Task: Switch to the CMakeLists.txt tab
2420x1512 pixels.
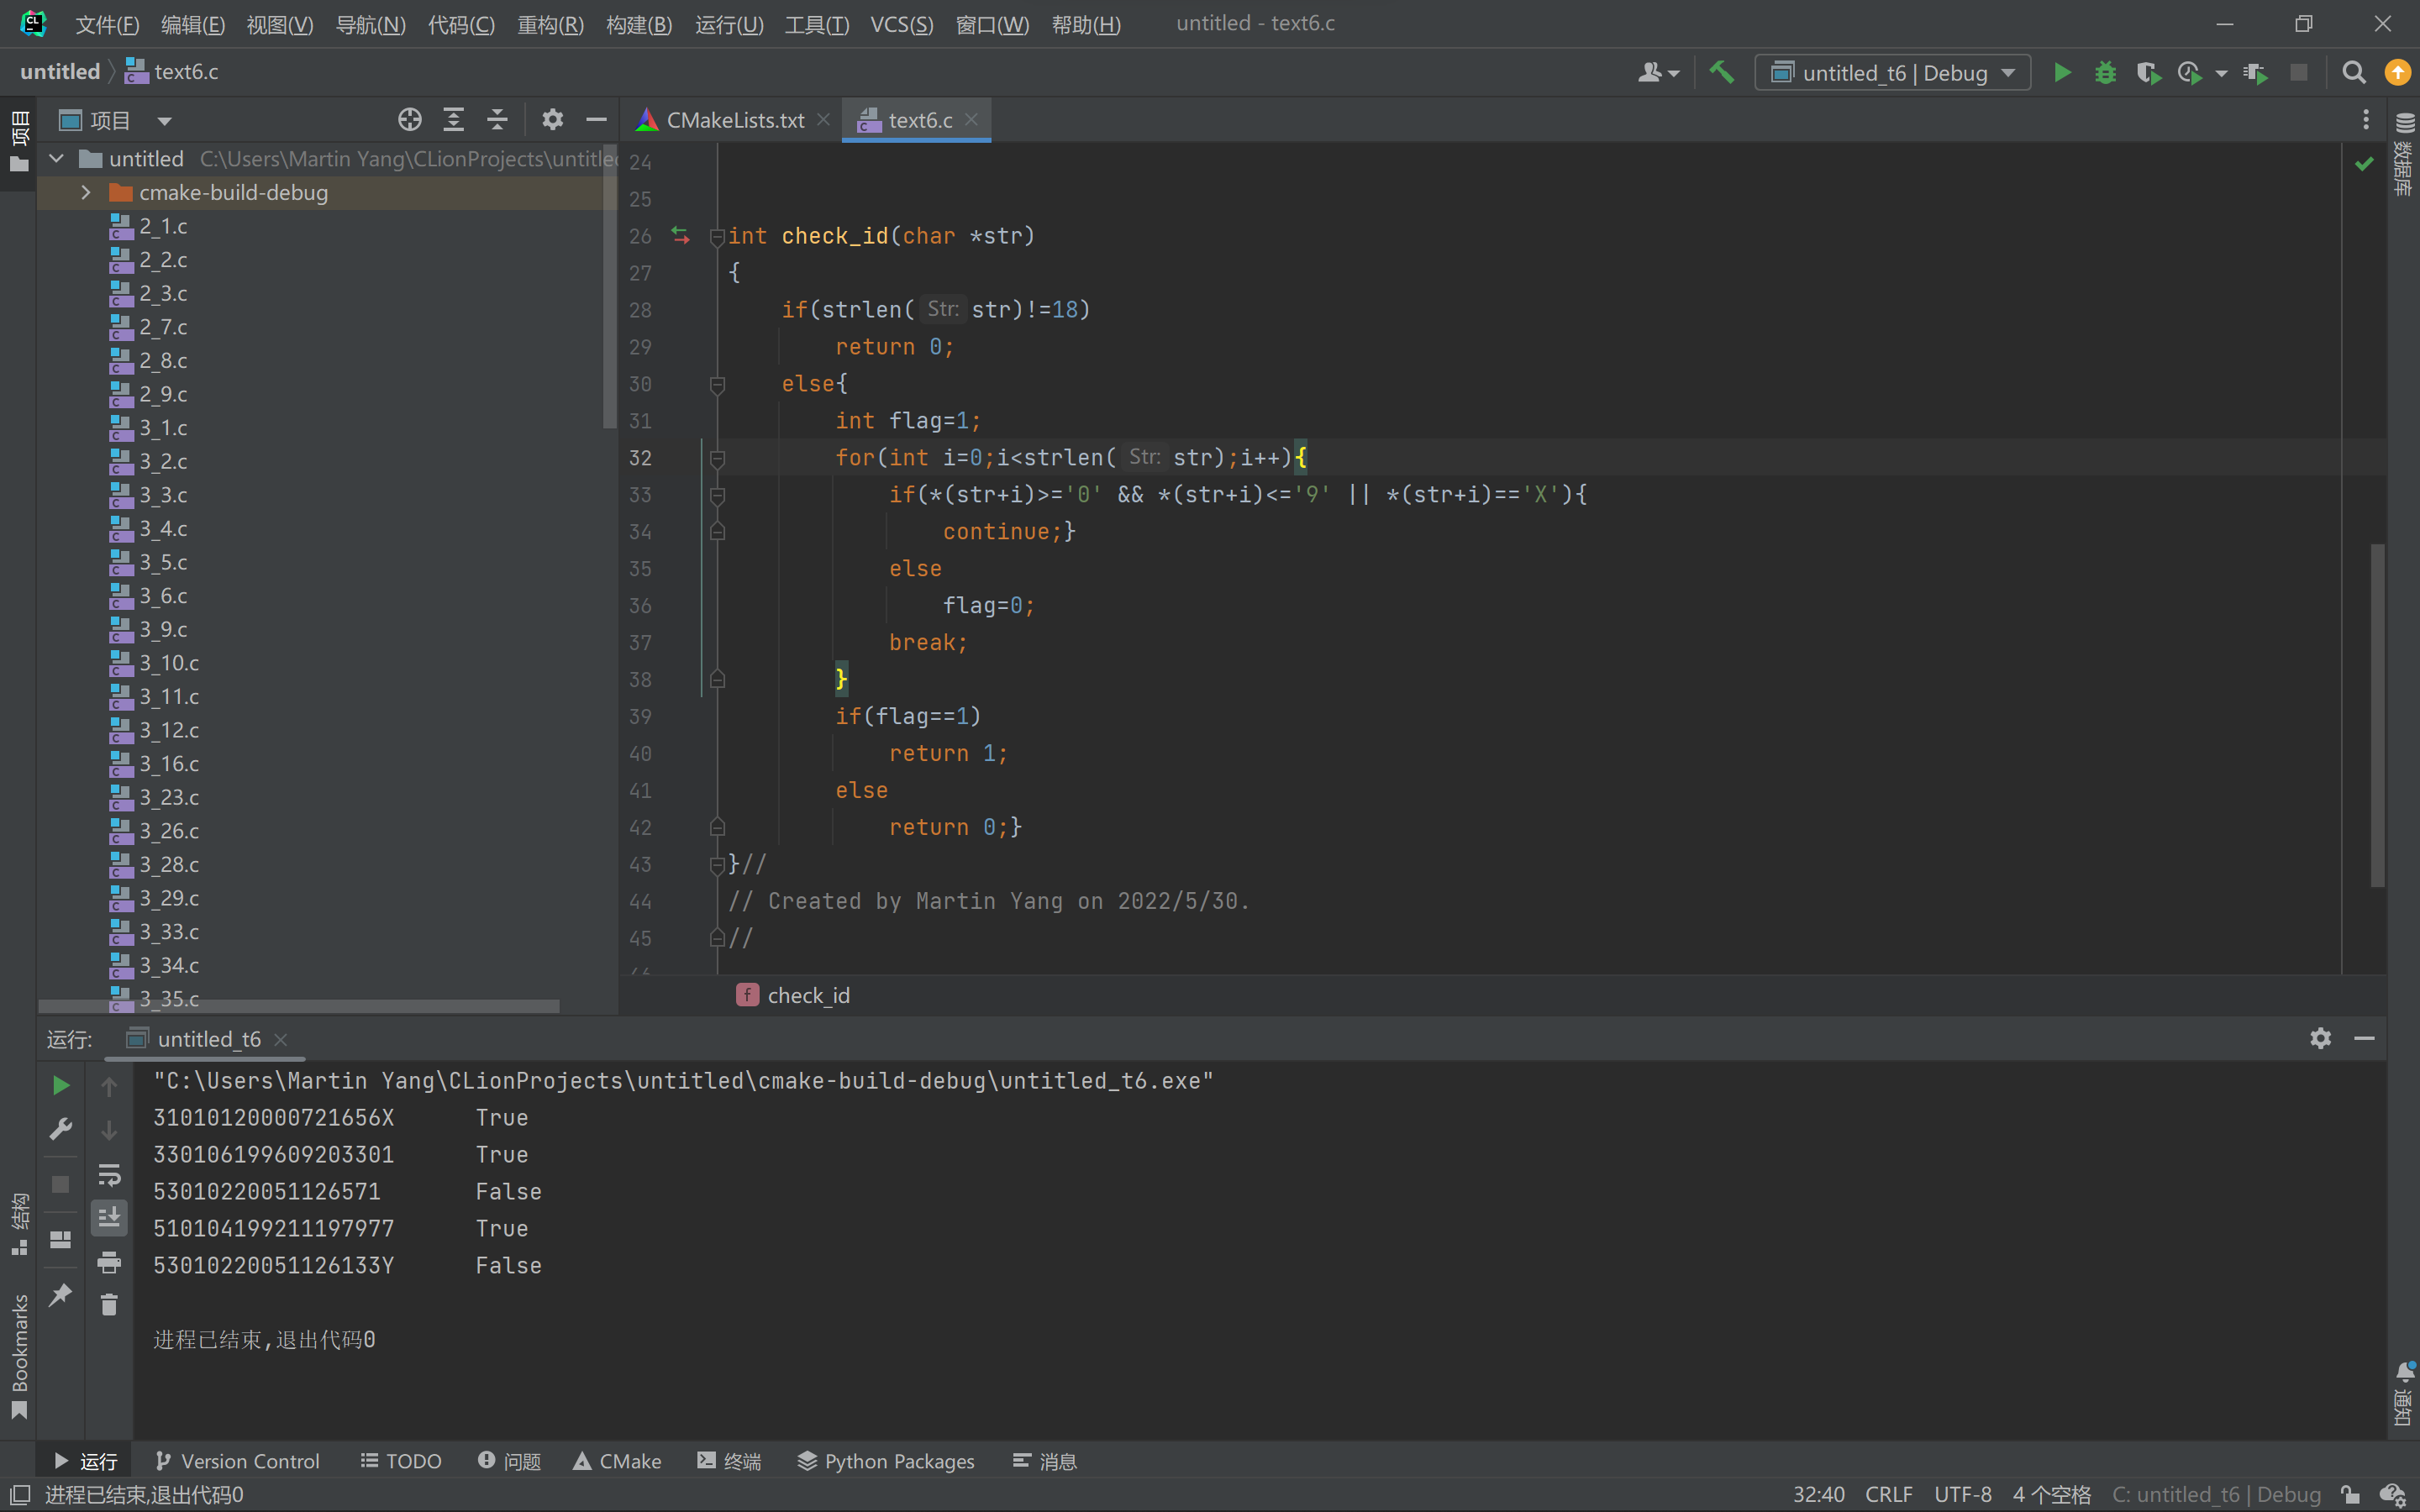Action: [x=734, y=120]
